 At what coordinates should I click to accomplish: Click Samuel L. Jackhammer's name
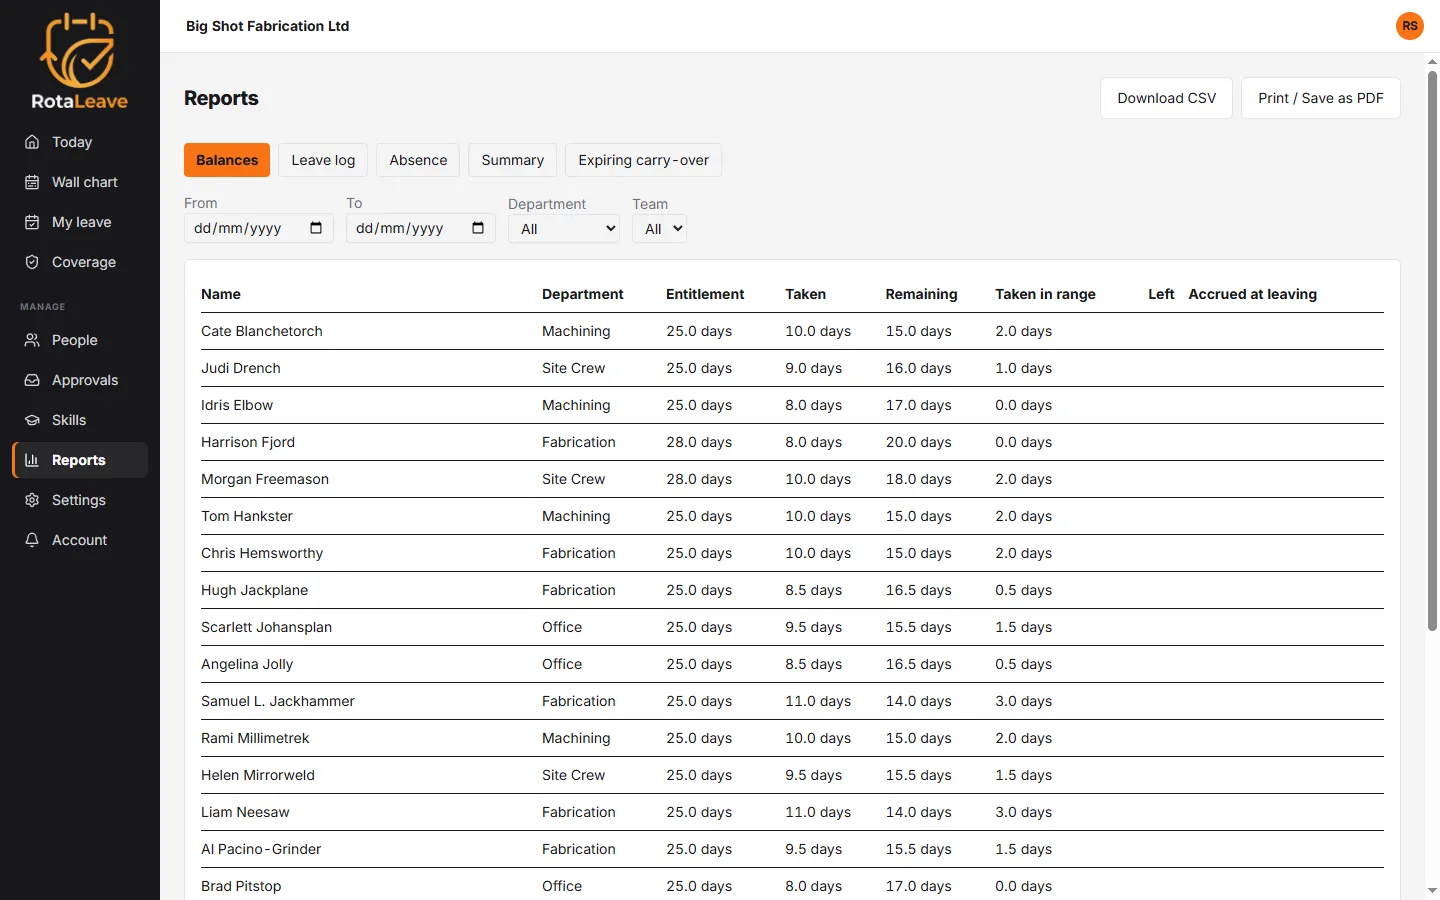point(278,701)
